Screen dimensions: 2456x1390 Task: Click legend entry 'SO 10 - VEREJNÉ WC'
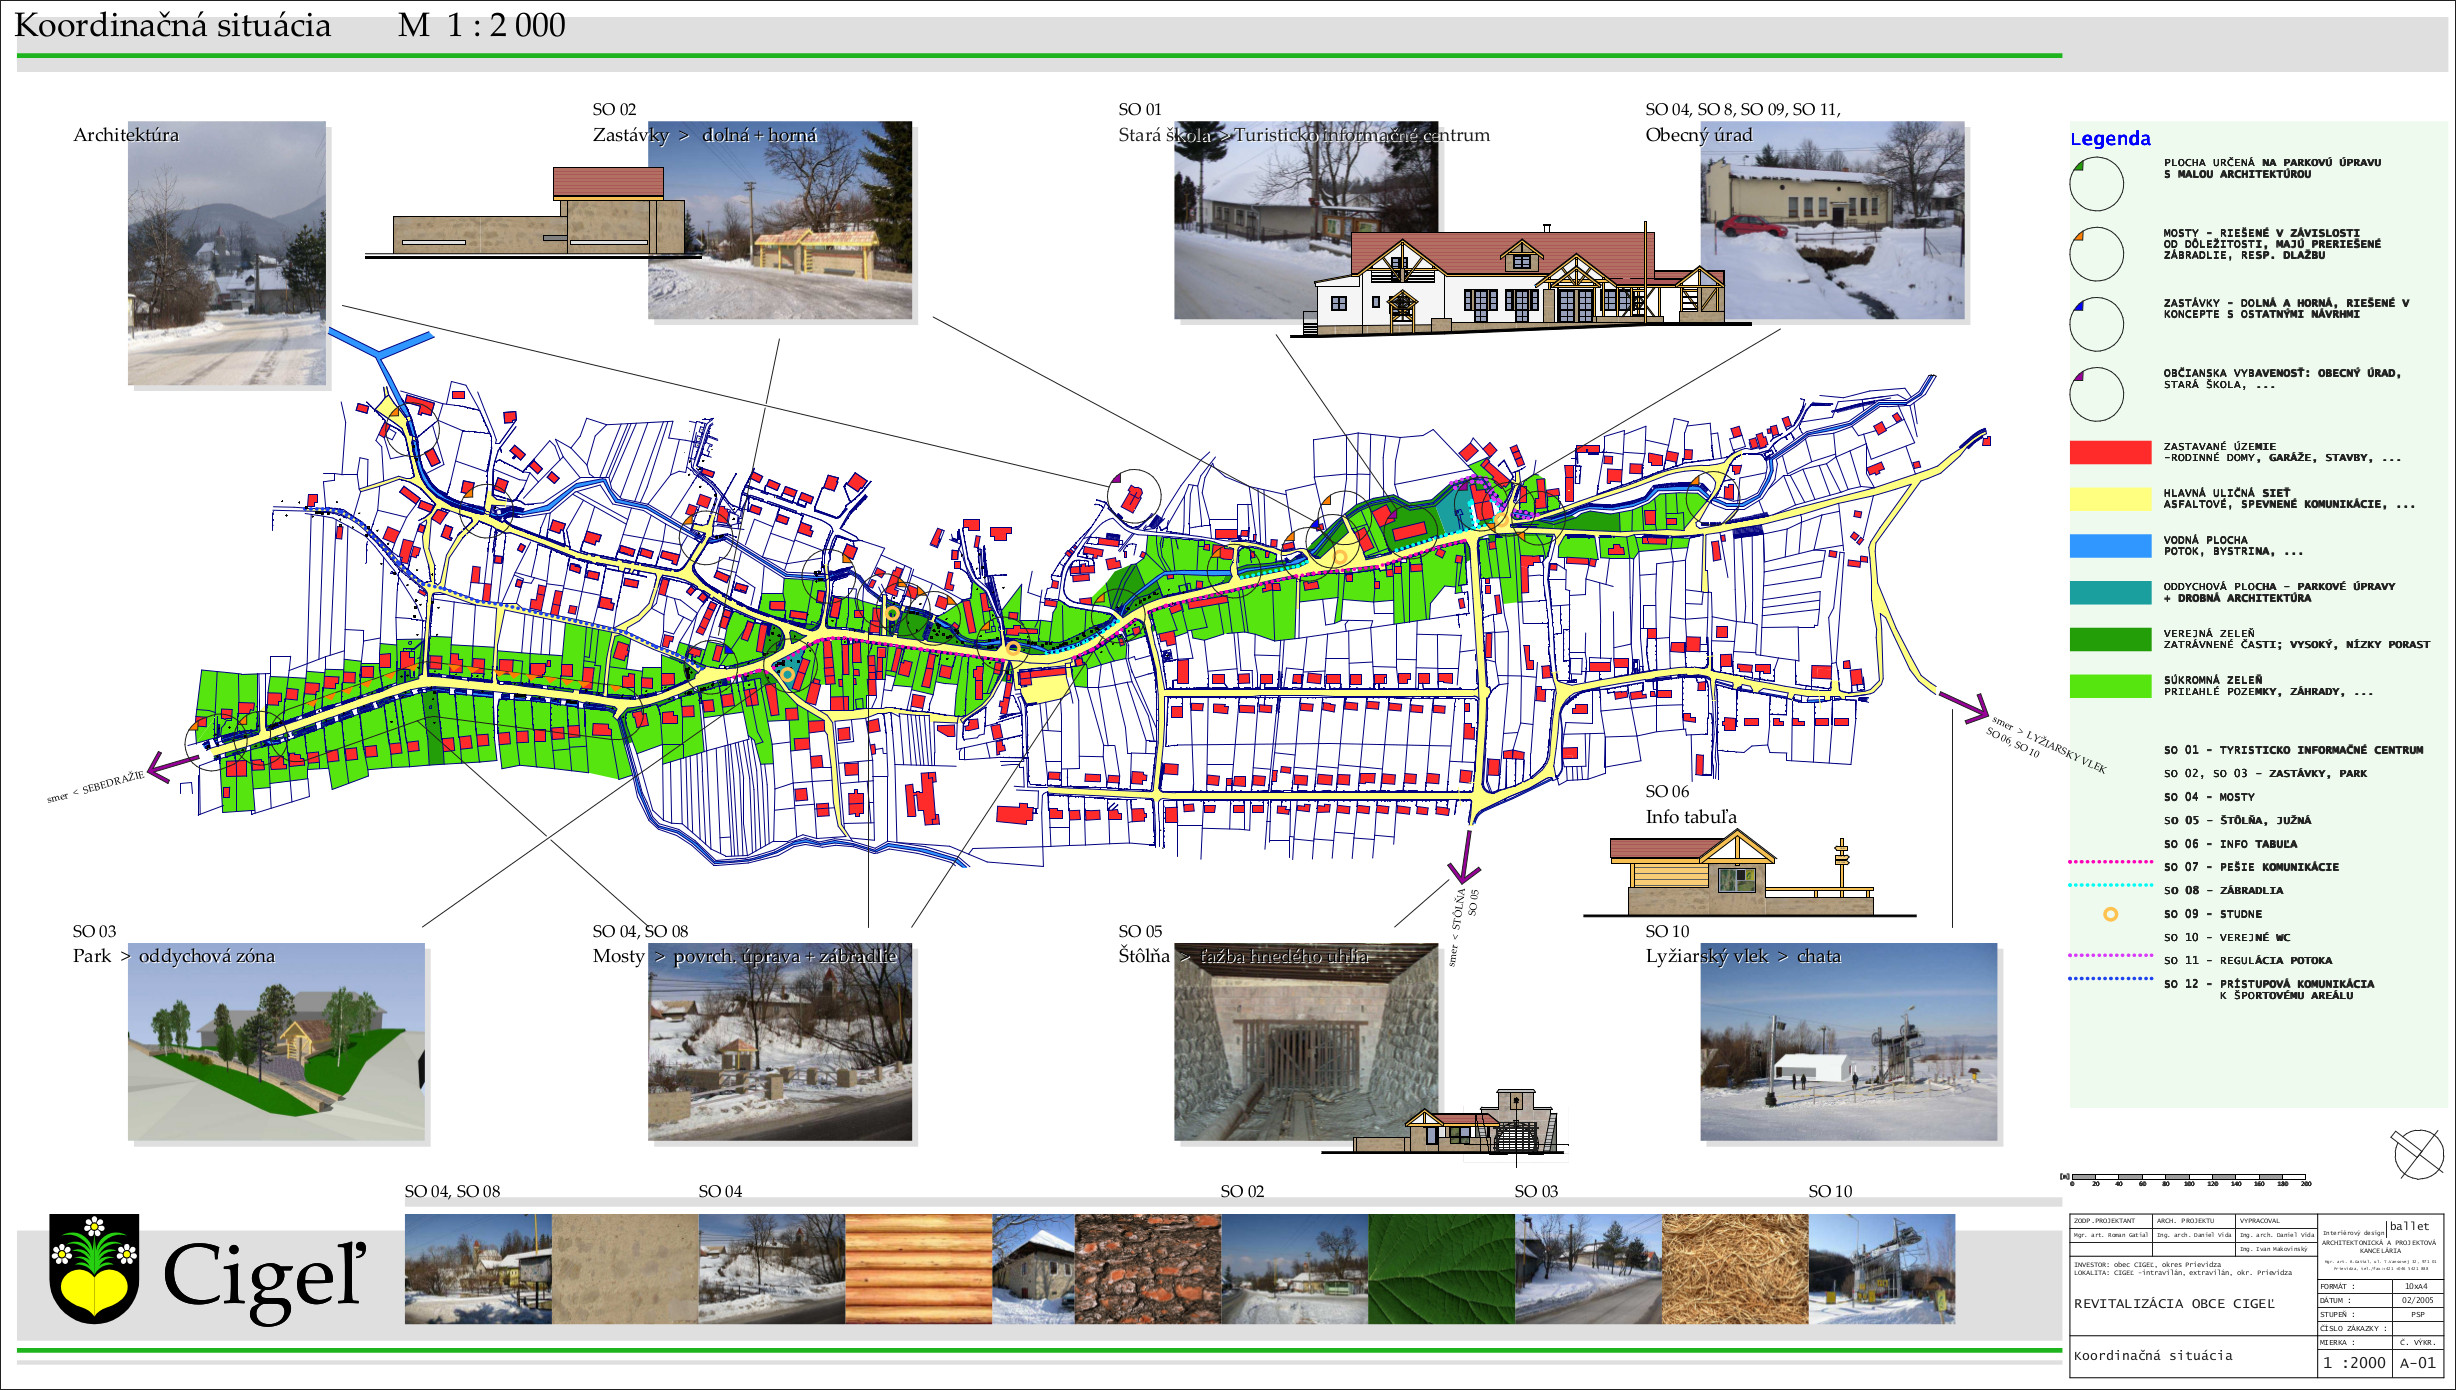tap(2227, 937)
